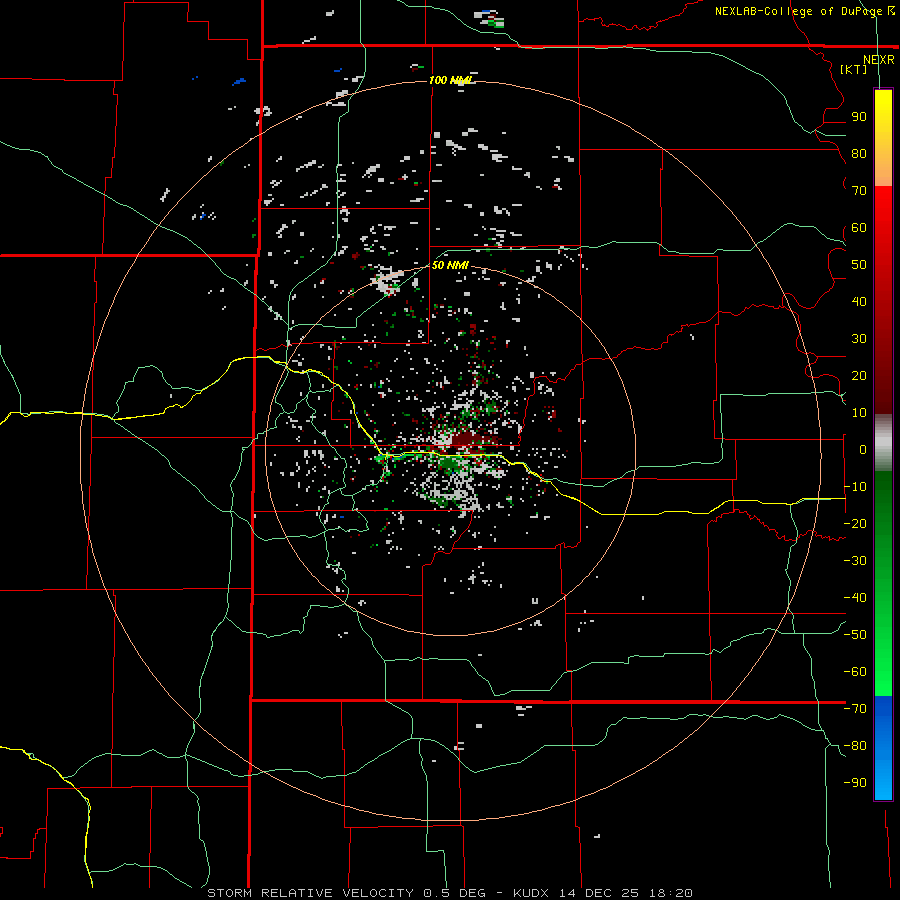The height and width of the screenshot is (900, 900).
Task: Click the -20 value on velocity scale
Action: (855, 523)
